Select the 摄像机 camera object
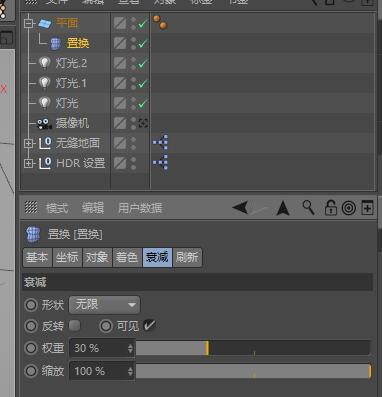382x397 pixels. pyautogui.click(x=72, y=123)
